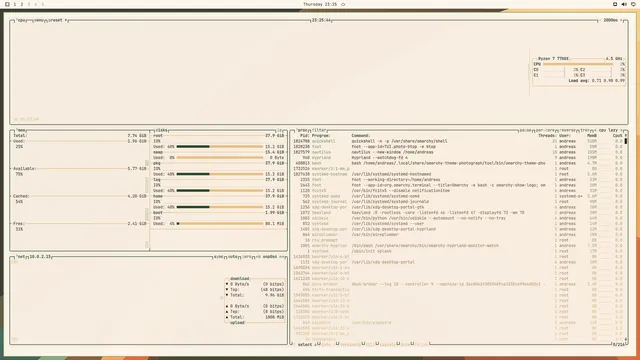
Task: Toggle the proc box label
Action: point(302,130)
